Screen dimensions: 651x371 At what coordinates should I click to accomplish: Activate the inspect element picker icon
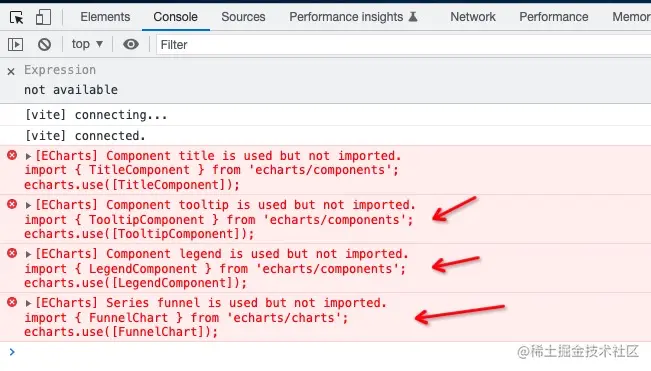(x=17, y=17)
